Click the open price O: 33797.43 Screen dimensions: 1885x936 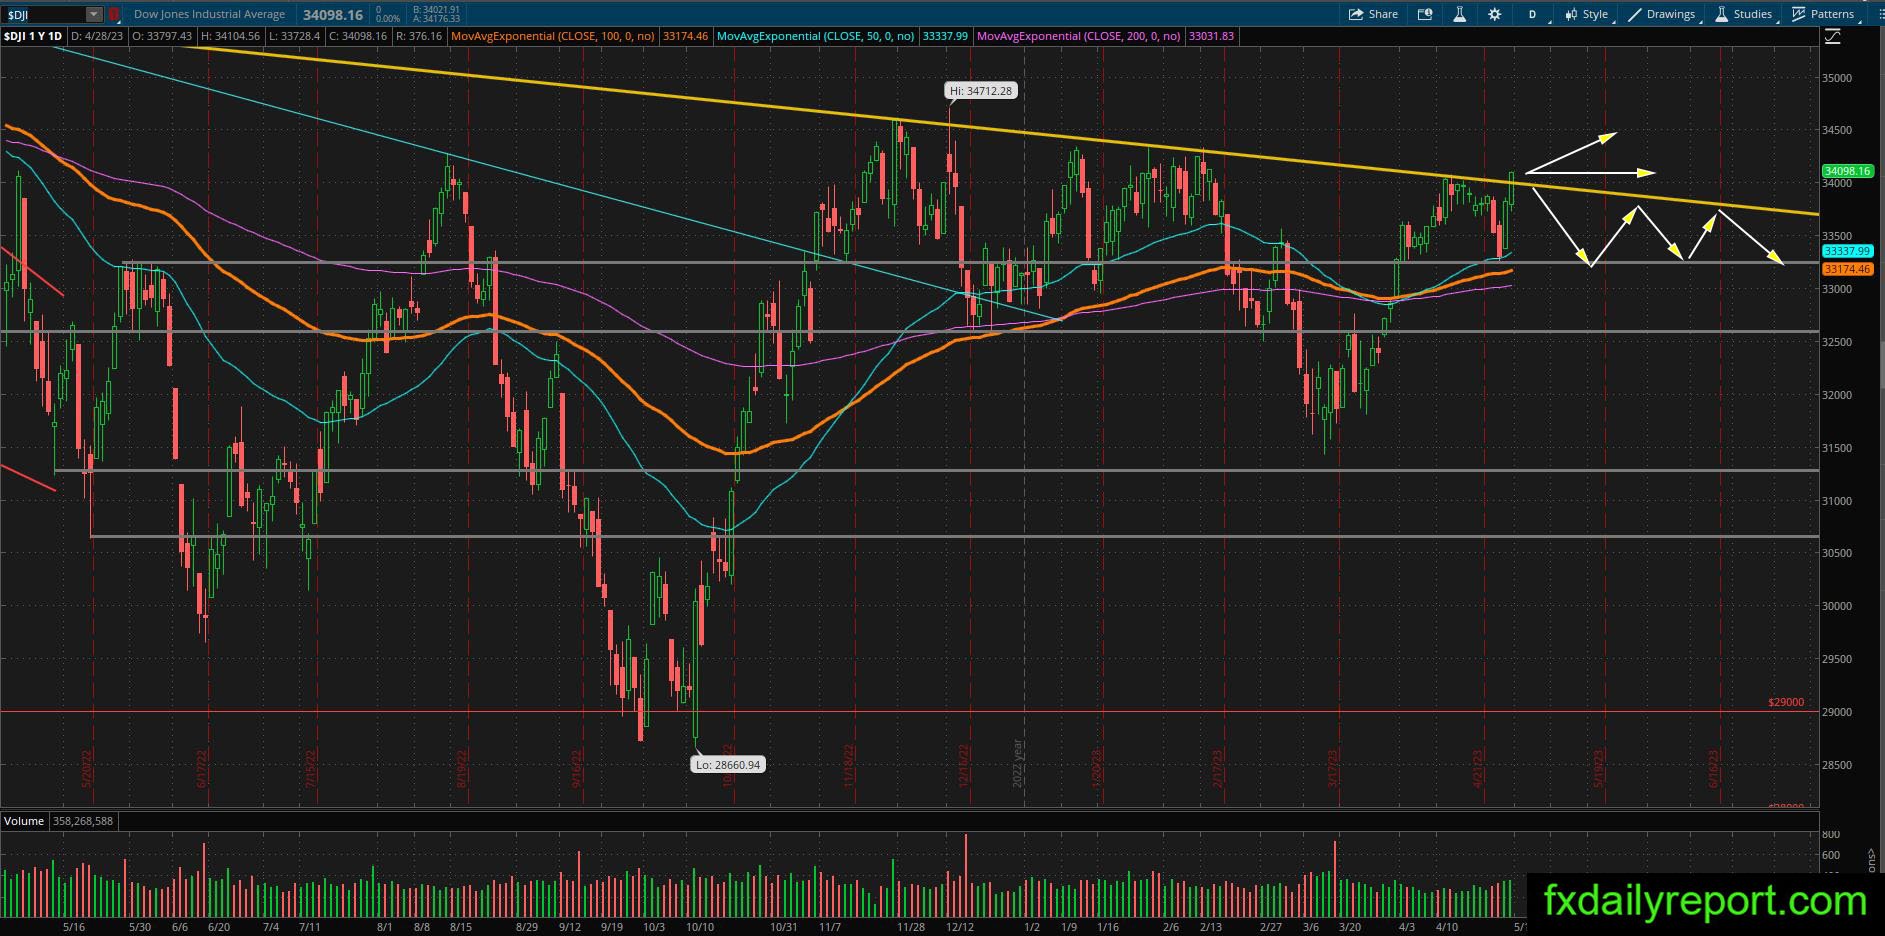[x=162, y=36]
